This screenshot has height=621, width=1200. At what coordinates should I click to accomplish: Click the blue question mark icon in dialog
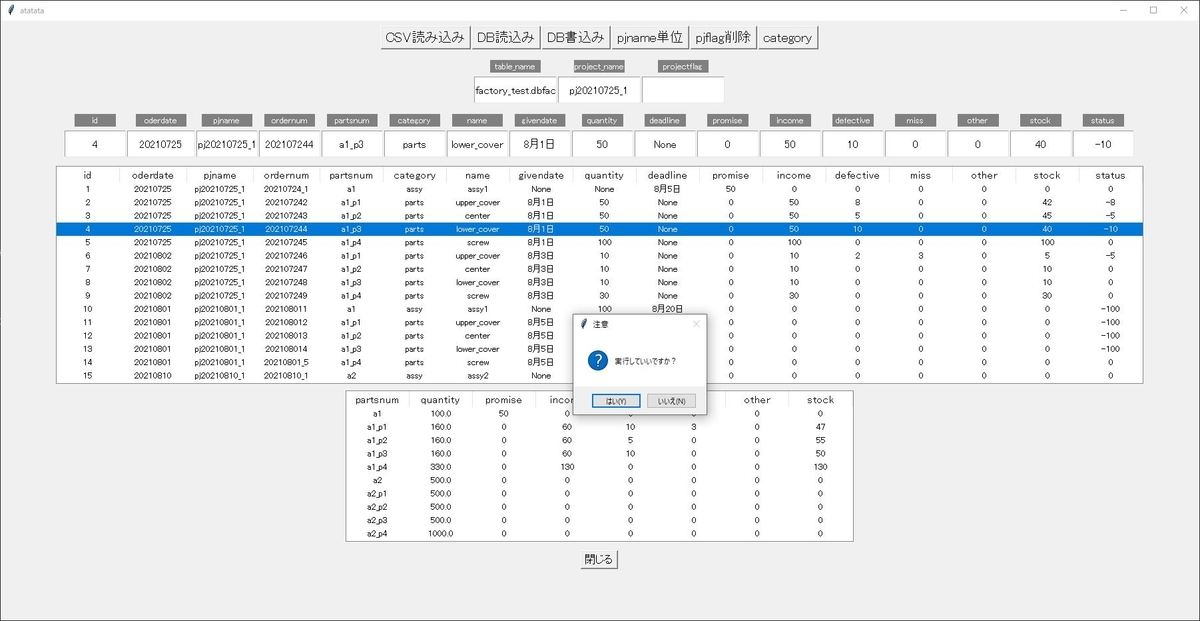pos(598,361)
